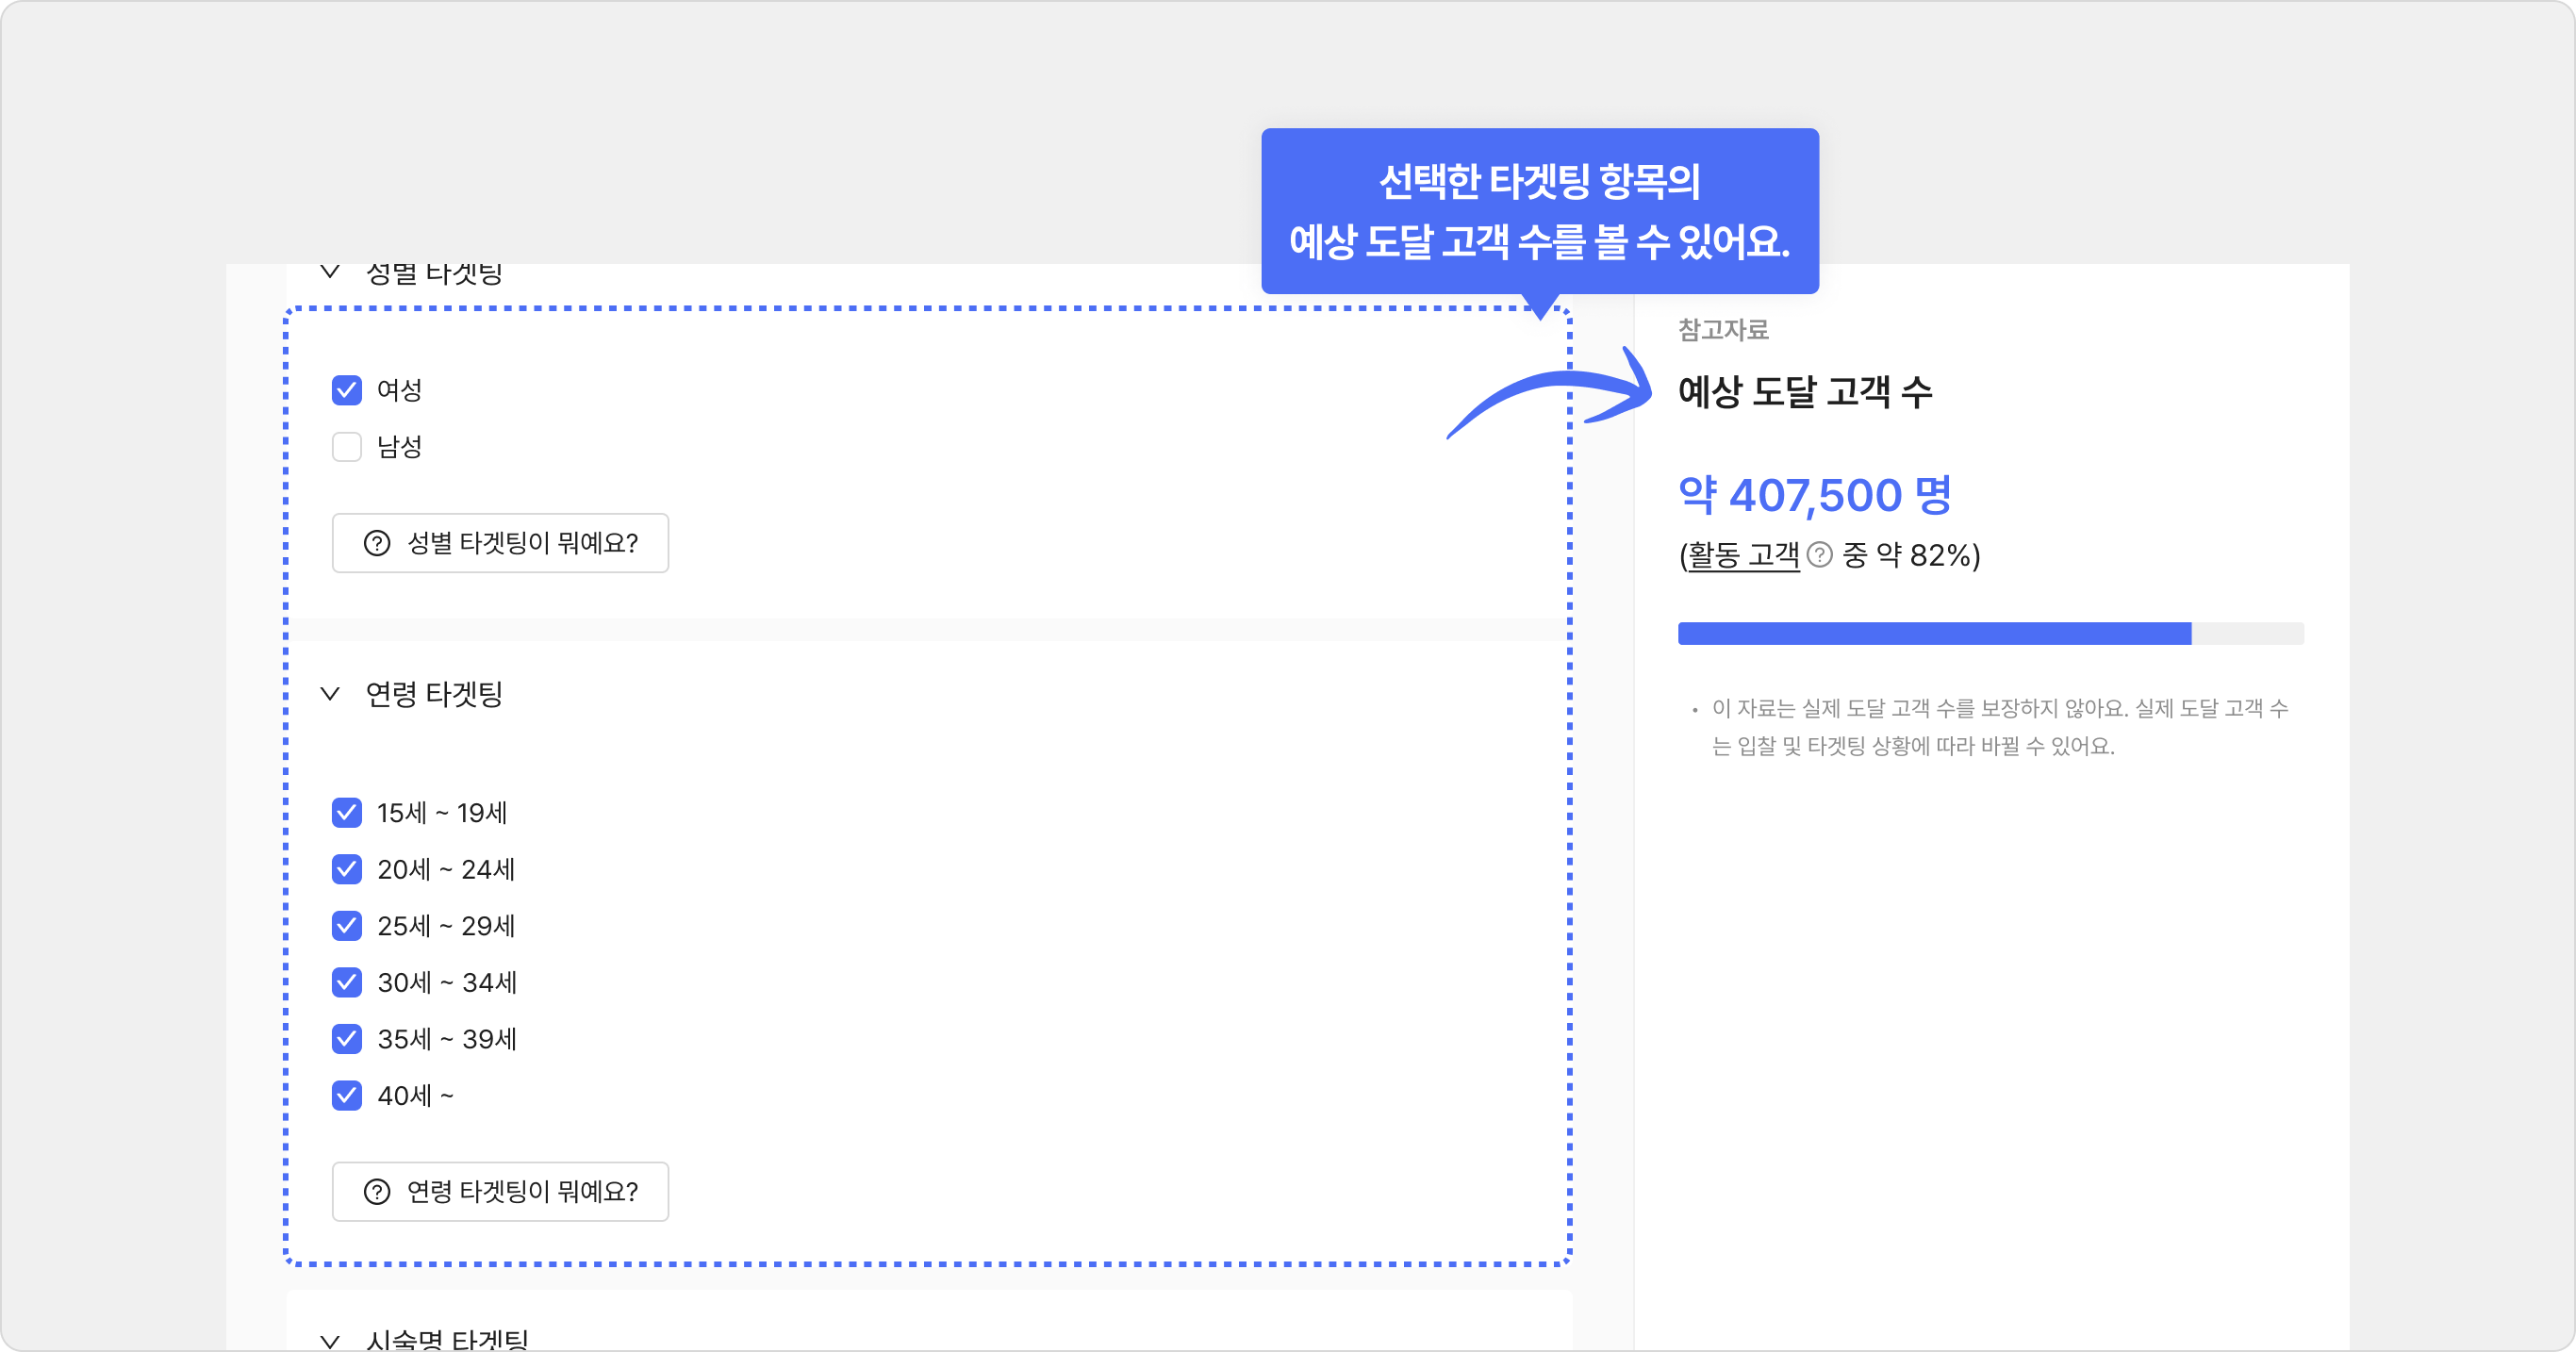
Task: Click question mark icon in 연령 타겟팅 help button
Action: pos(376,1191)
